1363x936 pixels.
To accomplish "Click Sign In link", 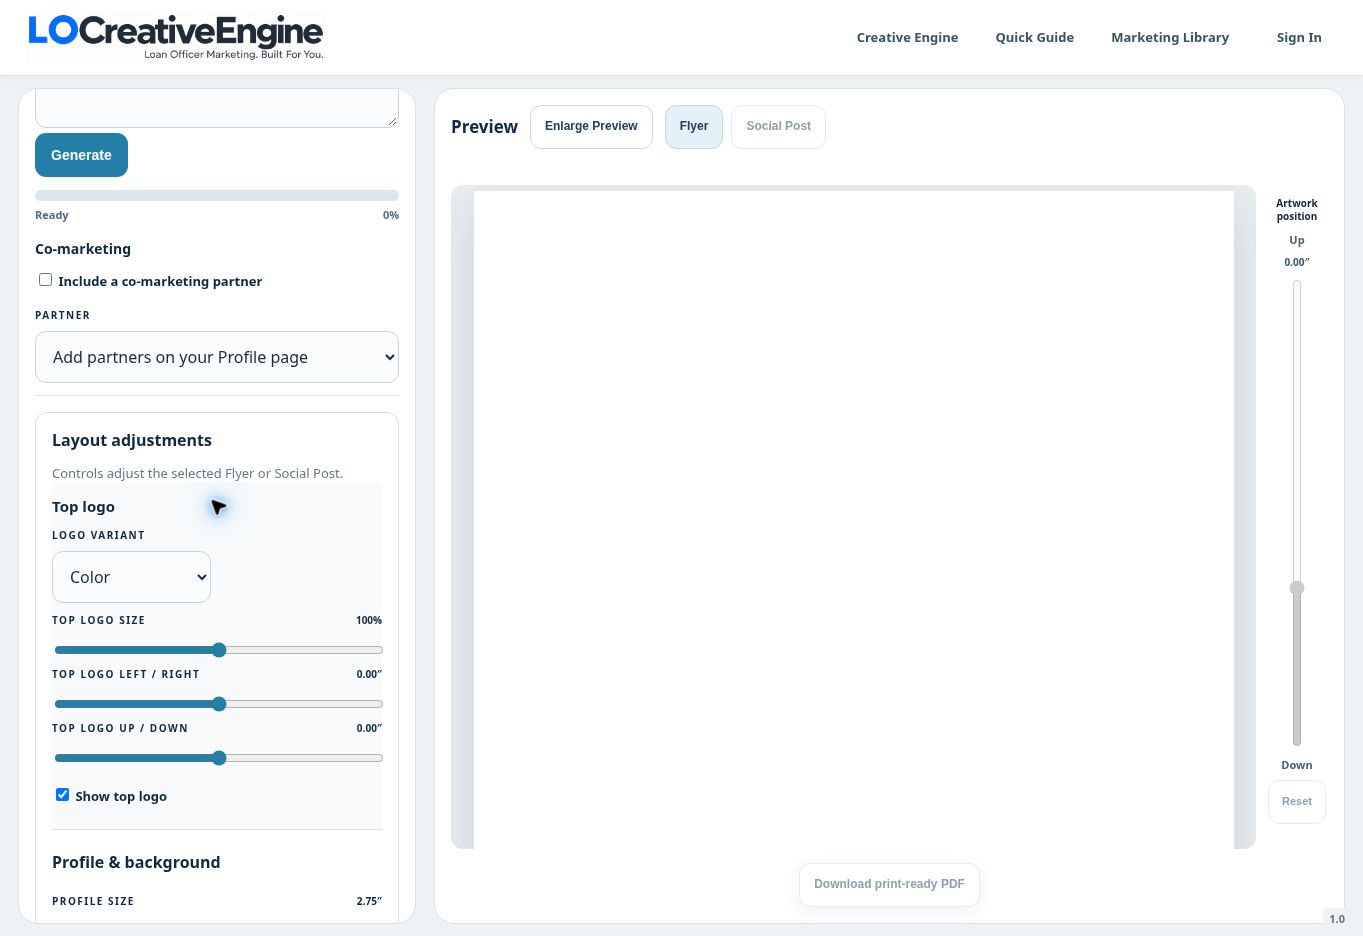I will (1299, 38).
